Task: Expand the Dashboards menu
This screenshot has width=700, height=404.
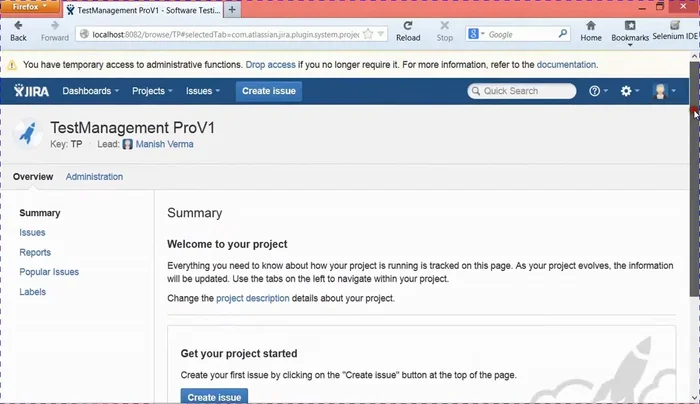Action: tap(91, 91)
